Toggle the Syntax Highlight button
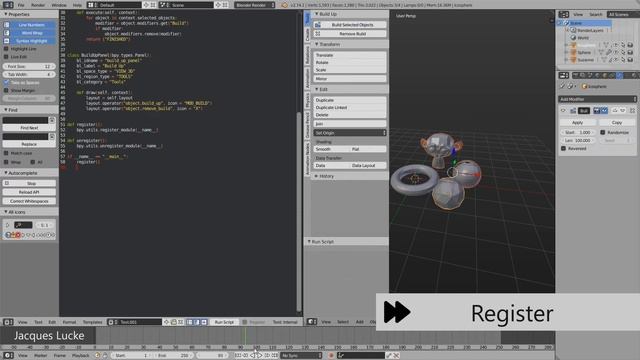 click(x=29, y=41)
